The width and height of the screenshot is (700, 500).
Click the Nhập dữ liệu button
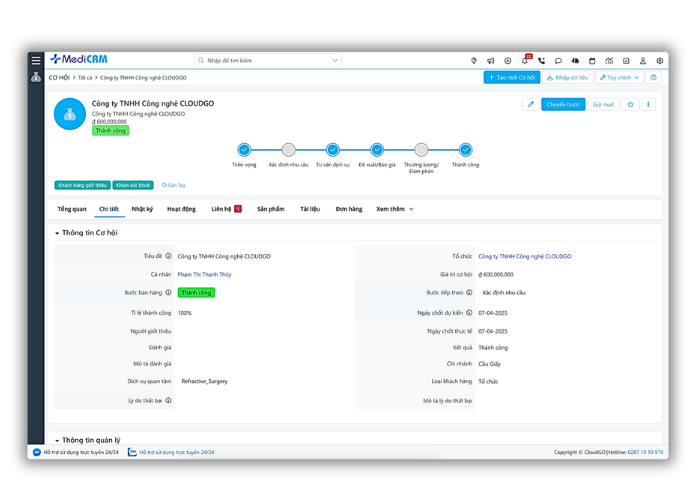click(567, 78)
